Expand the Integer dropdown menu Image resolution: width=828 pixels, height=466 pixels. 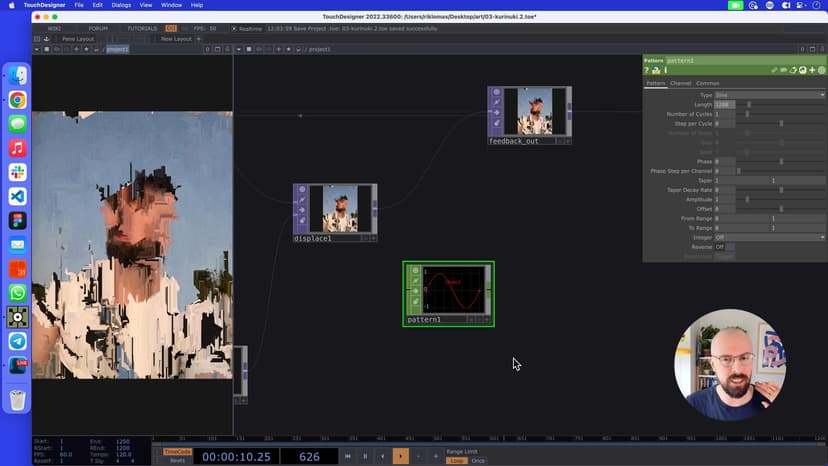pos(769,237)
